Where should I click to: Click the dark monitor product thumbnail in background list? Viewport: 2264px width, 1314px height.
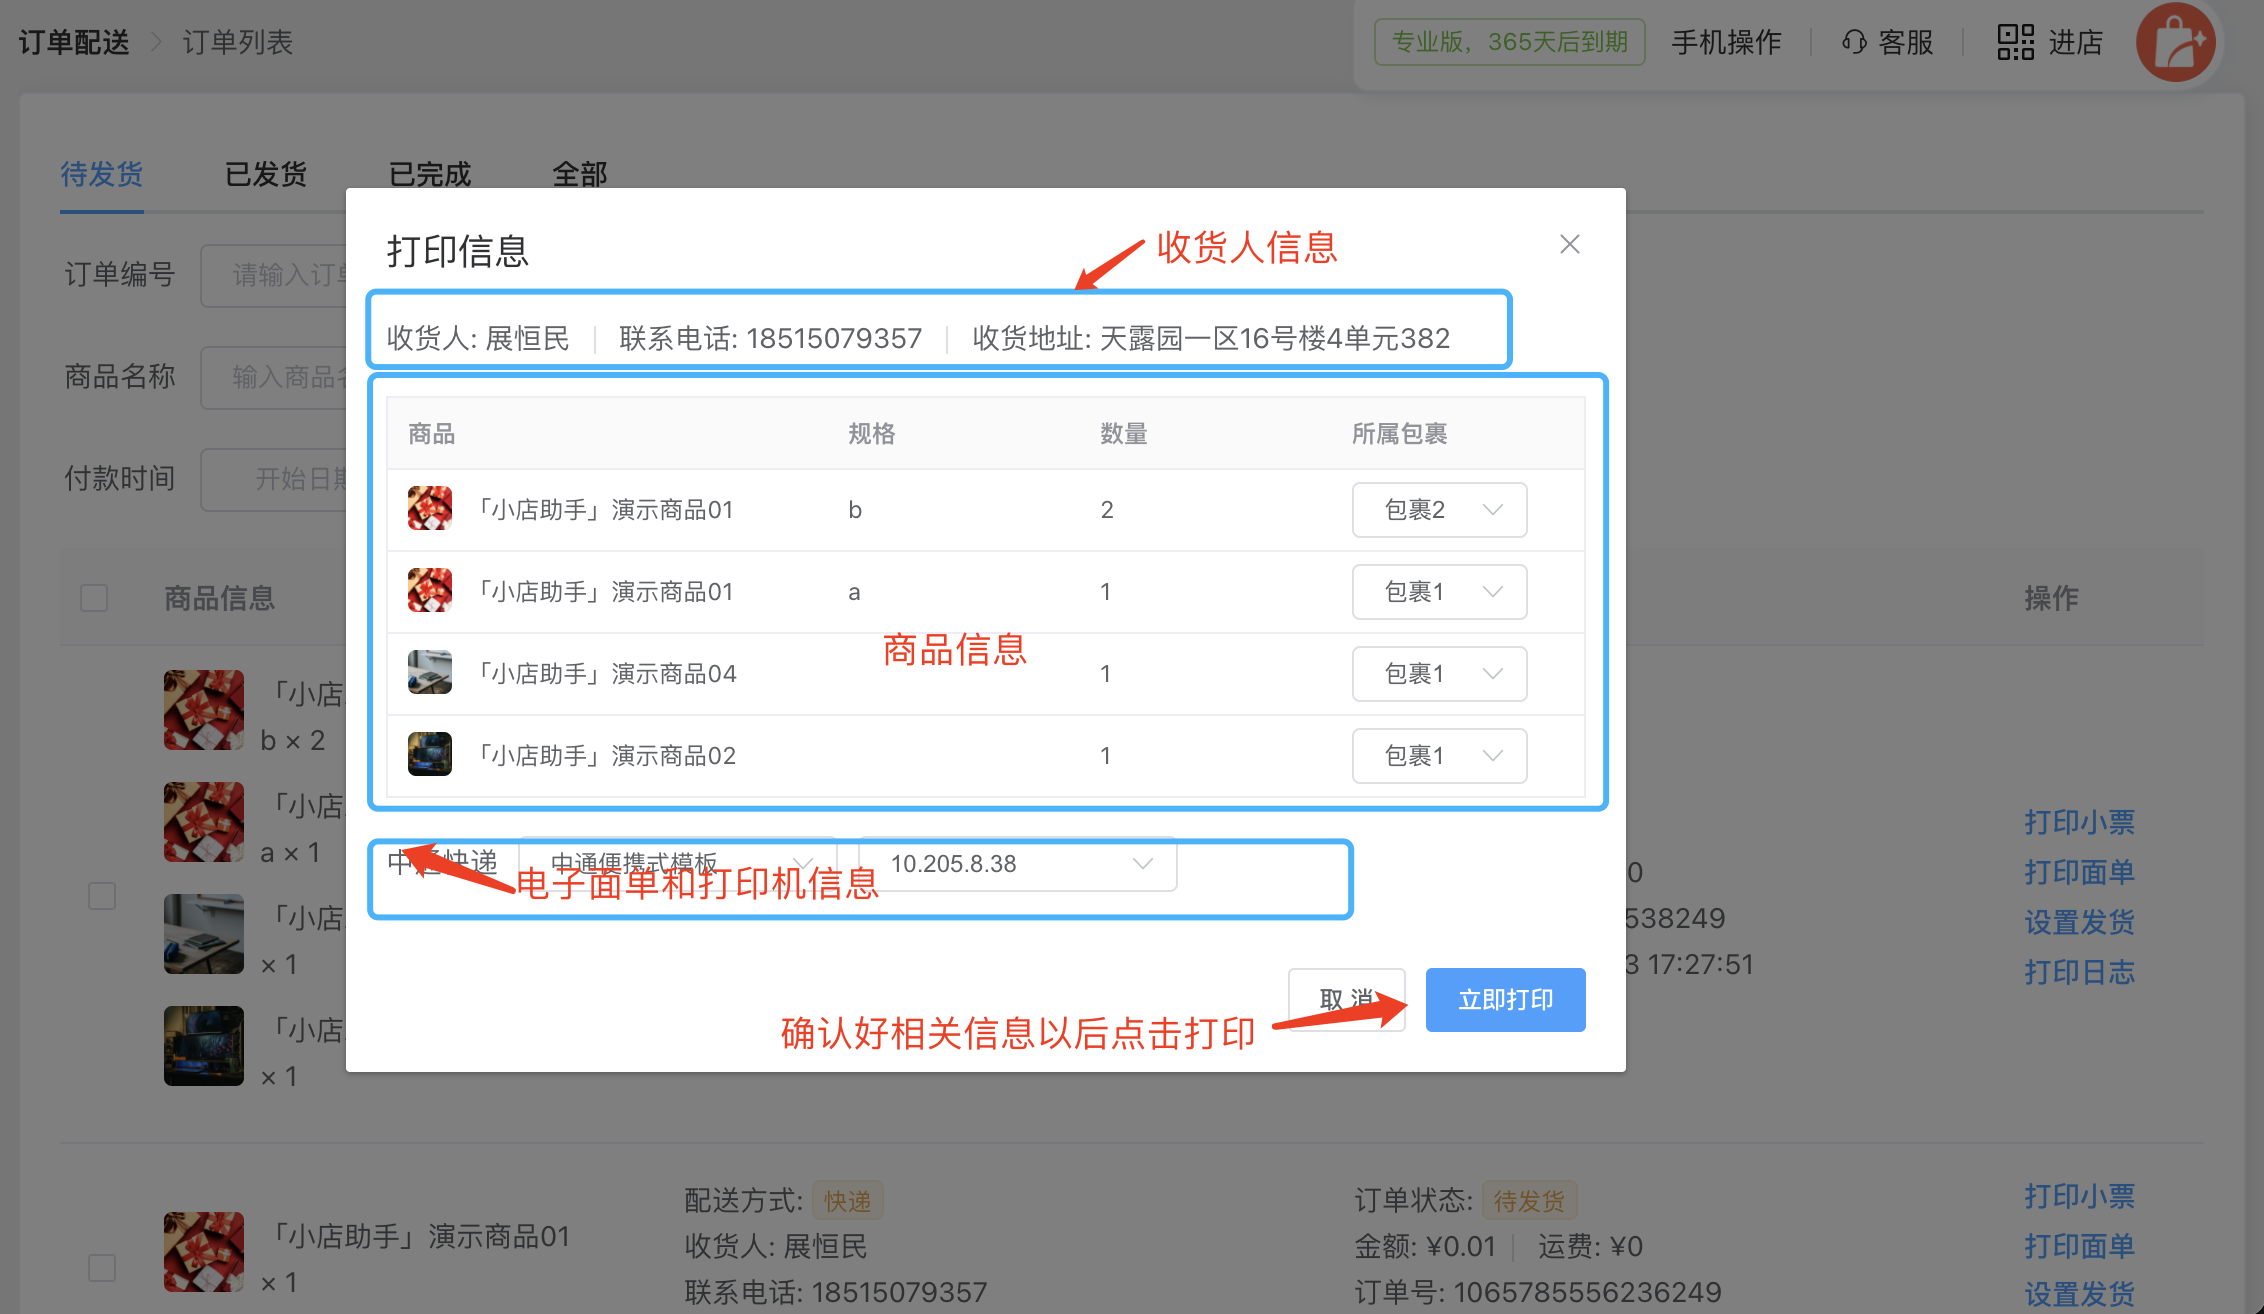(204, 1046)
